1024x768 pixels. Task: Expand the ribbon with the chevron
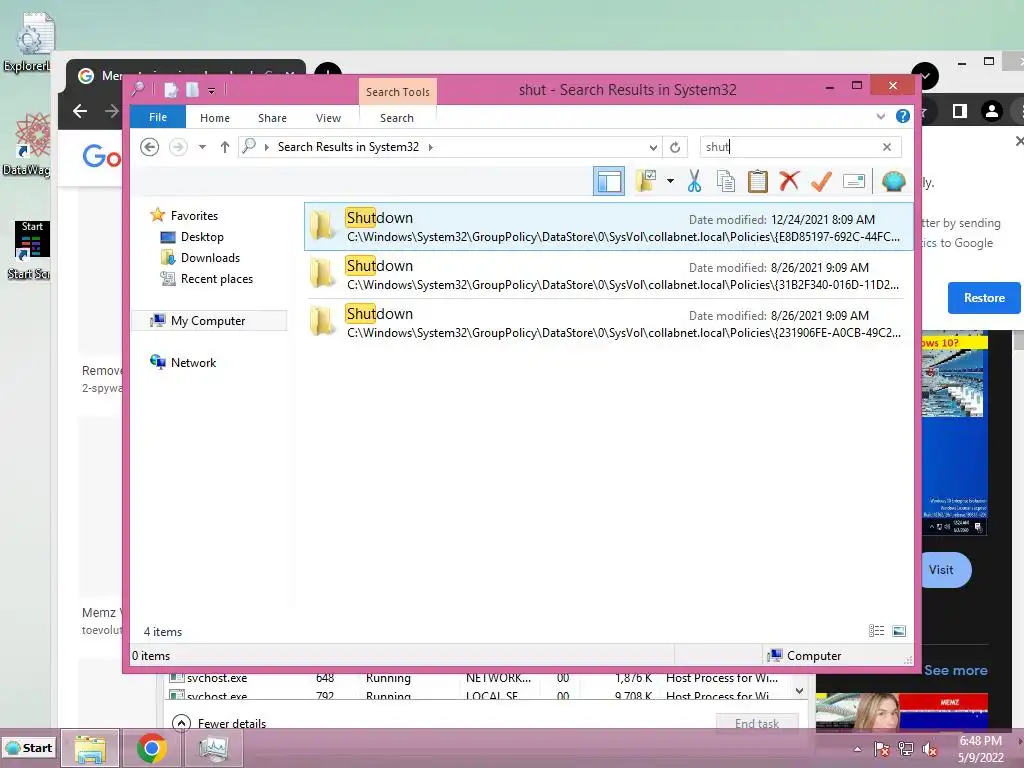coord(880,116)
